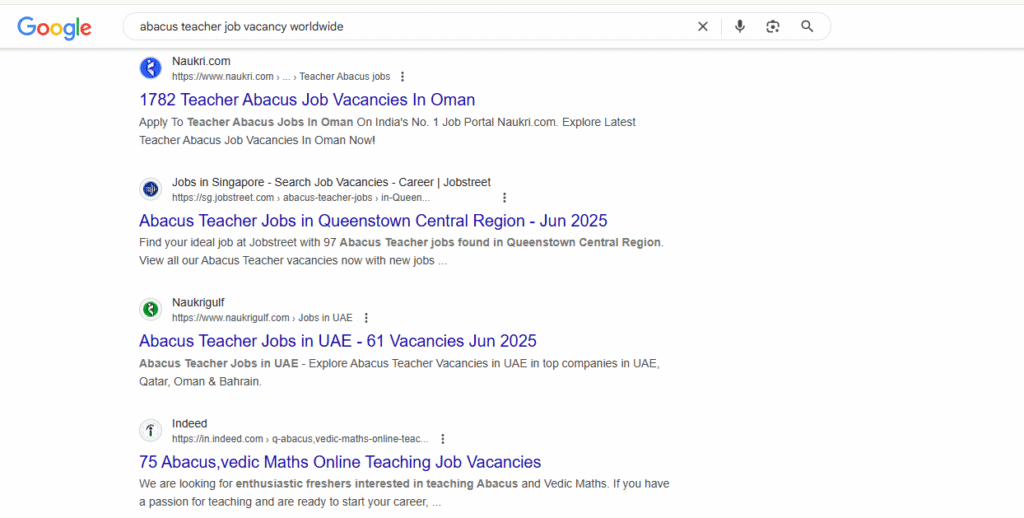Image resolution: width=1024 pixels, height=518 pixels.
Task: Click into the search query input field
Action: pos(411,27)
